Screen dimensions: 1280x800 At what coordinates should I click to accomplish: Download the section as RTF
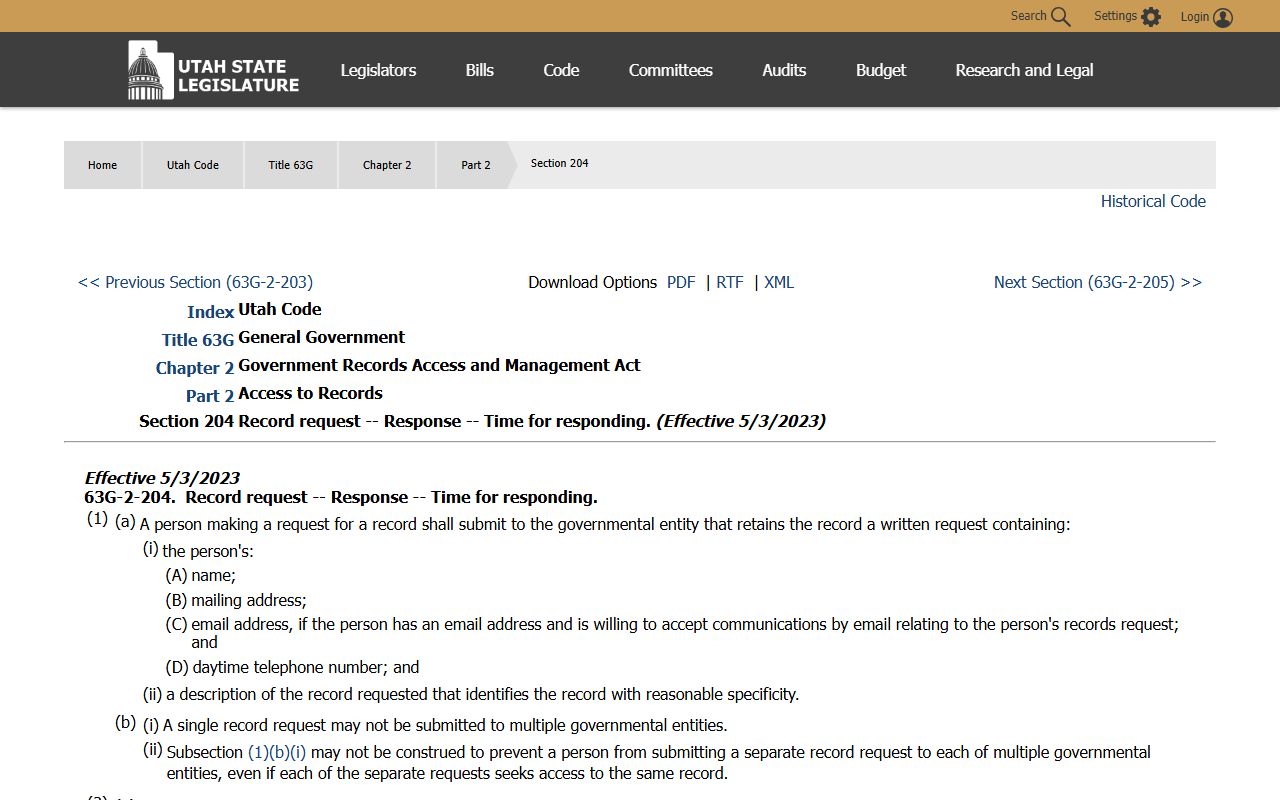pos(730,282)
